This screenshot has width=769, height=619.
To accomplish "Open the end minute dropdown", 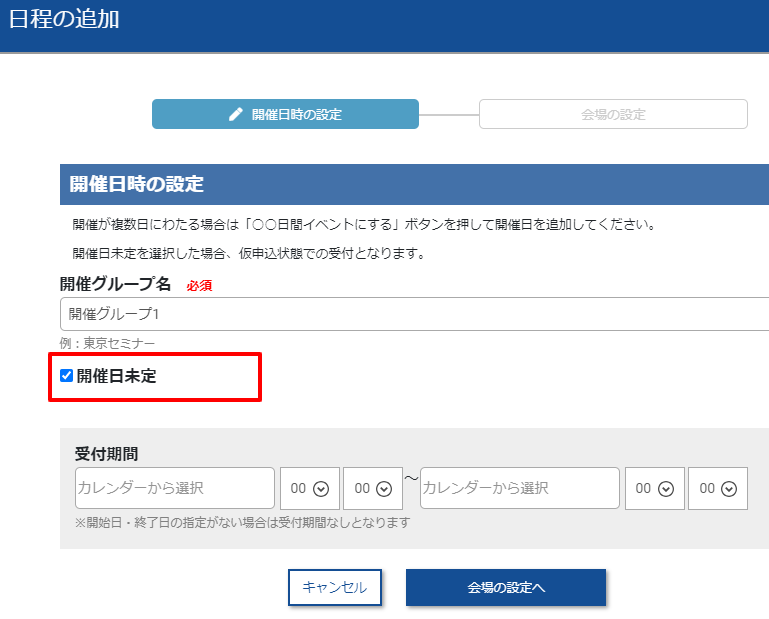I will (x=718, y=489).
